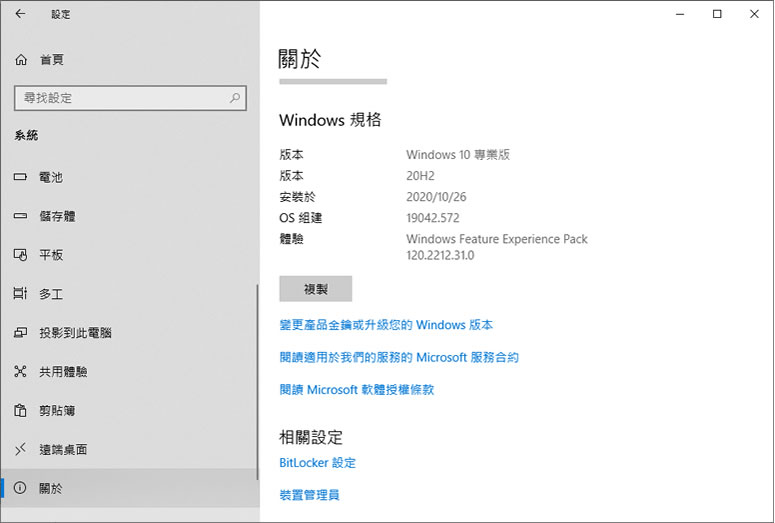Maximize the Settings window
Image resolution: width=775 pixels, height=523 pixels.
click(x=717, y=14)
